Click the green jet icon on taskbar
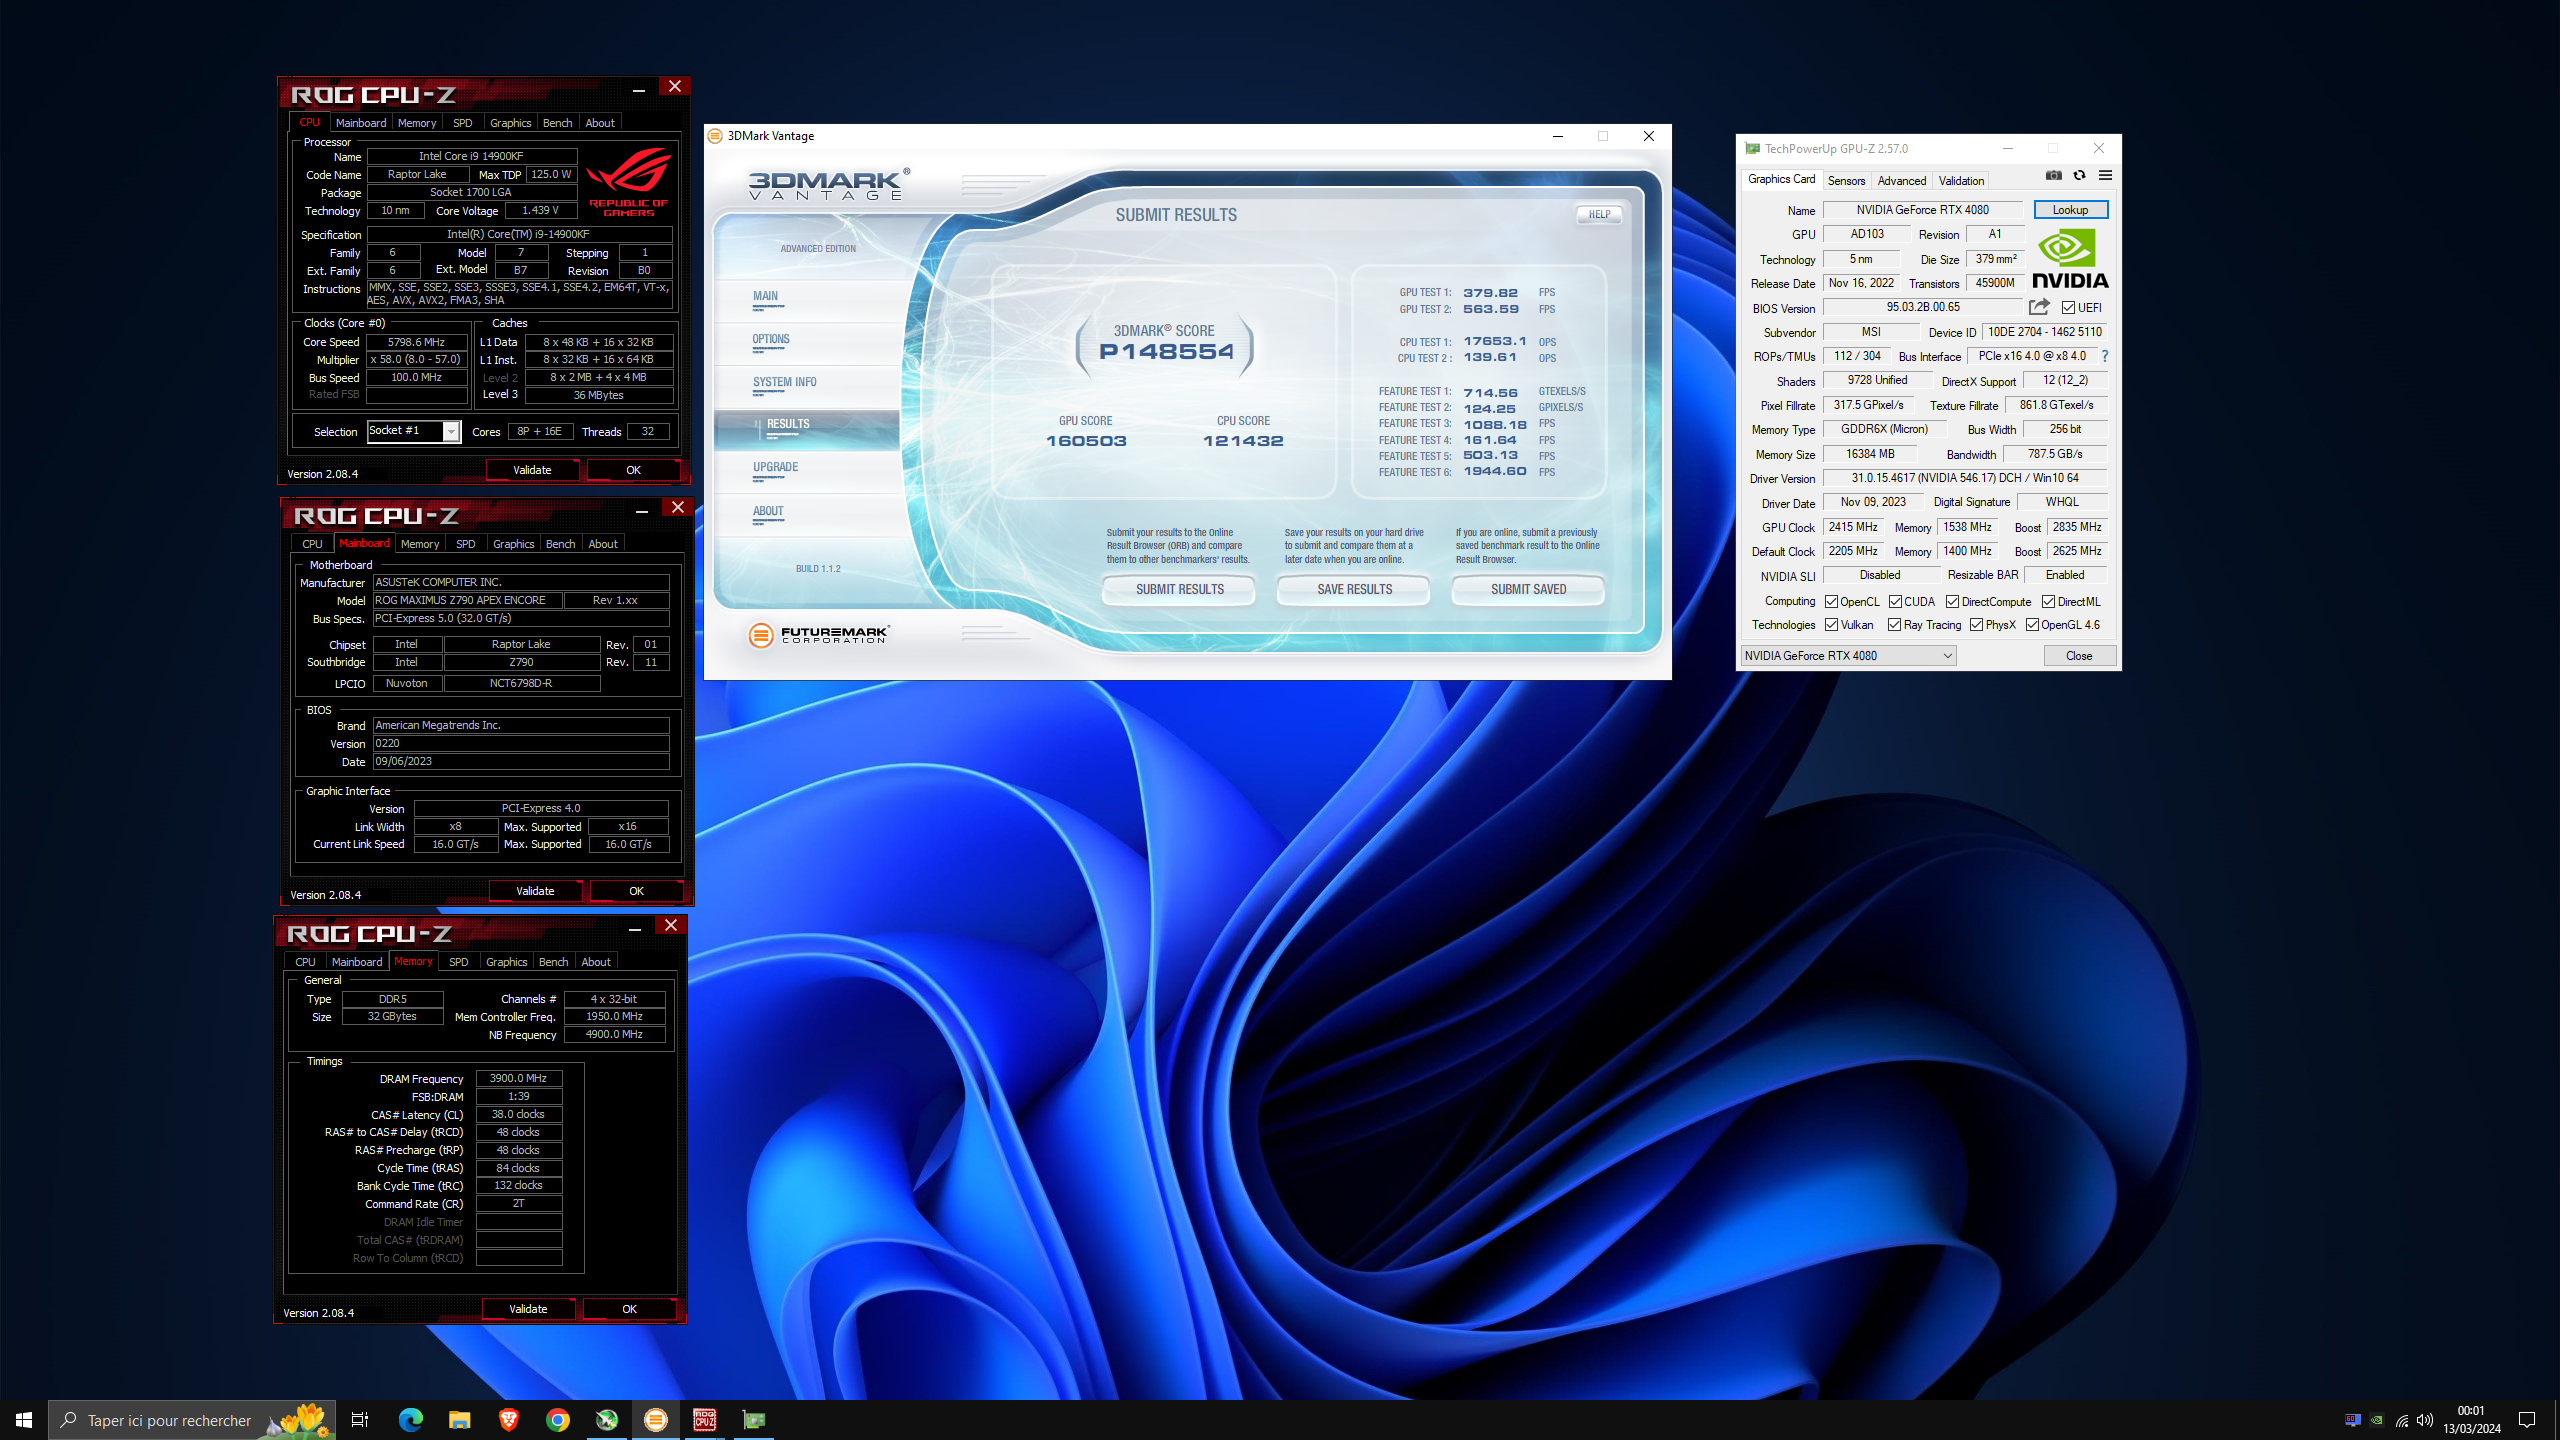Screen dimensions: 2560x1440 [x=607, y=1420]
